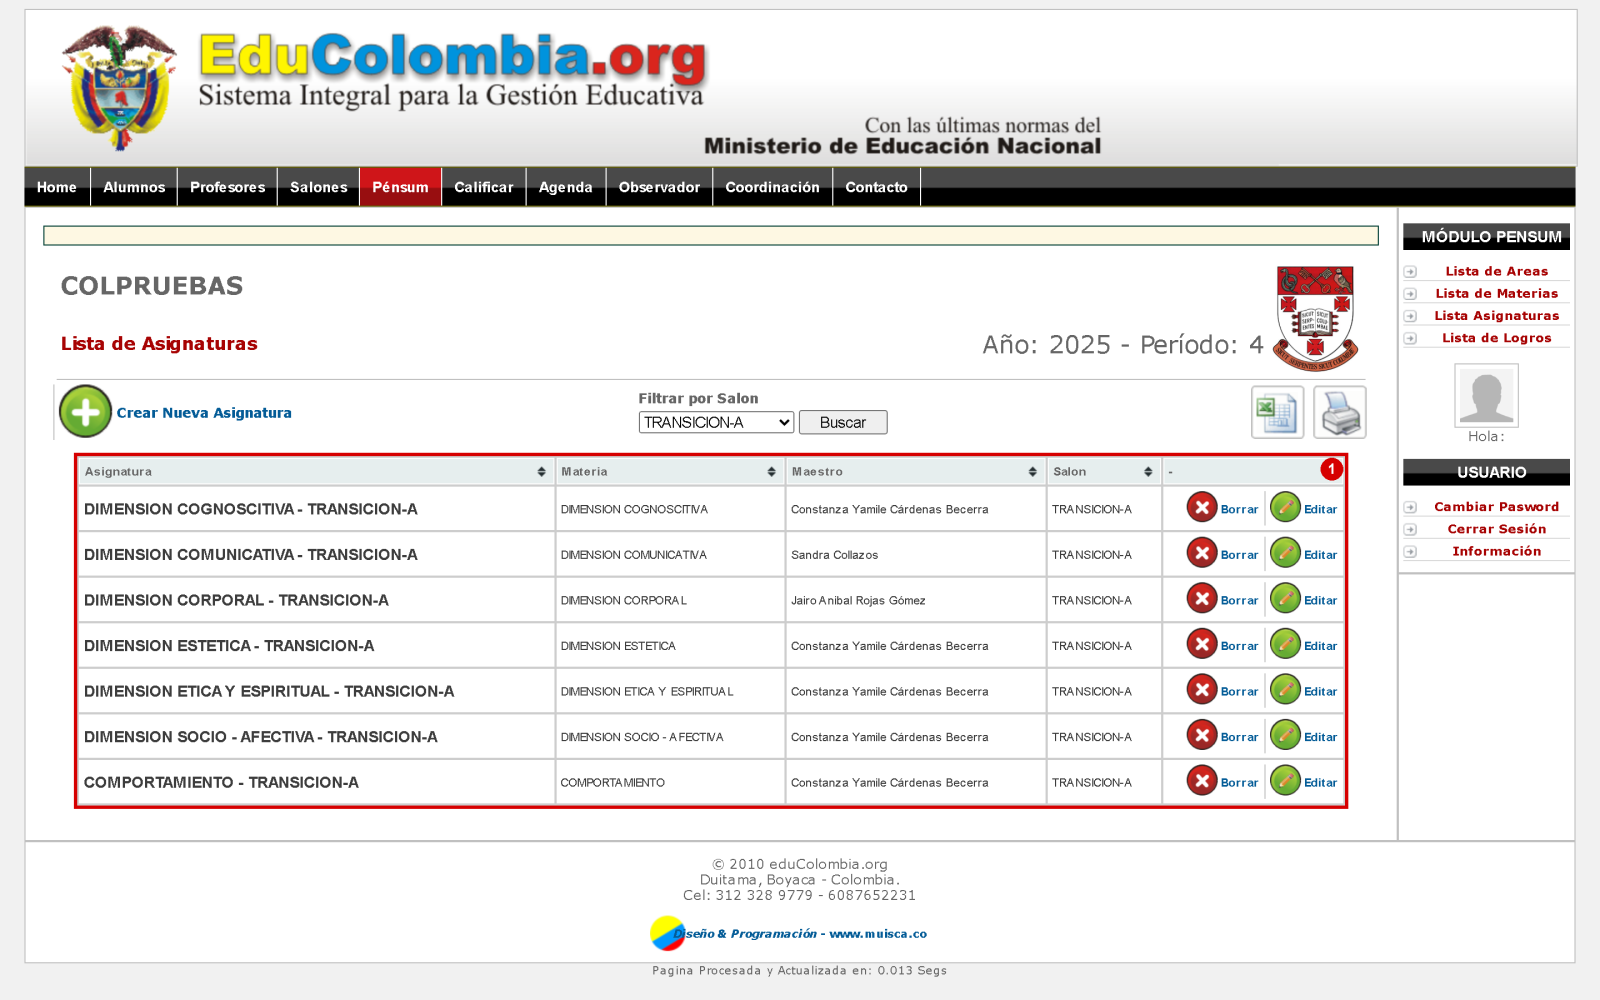This screenshot has width=1600, height=1000.
Task: Open the Alumnos menu item
Action: 134,187
